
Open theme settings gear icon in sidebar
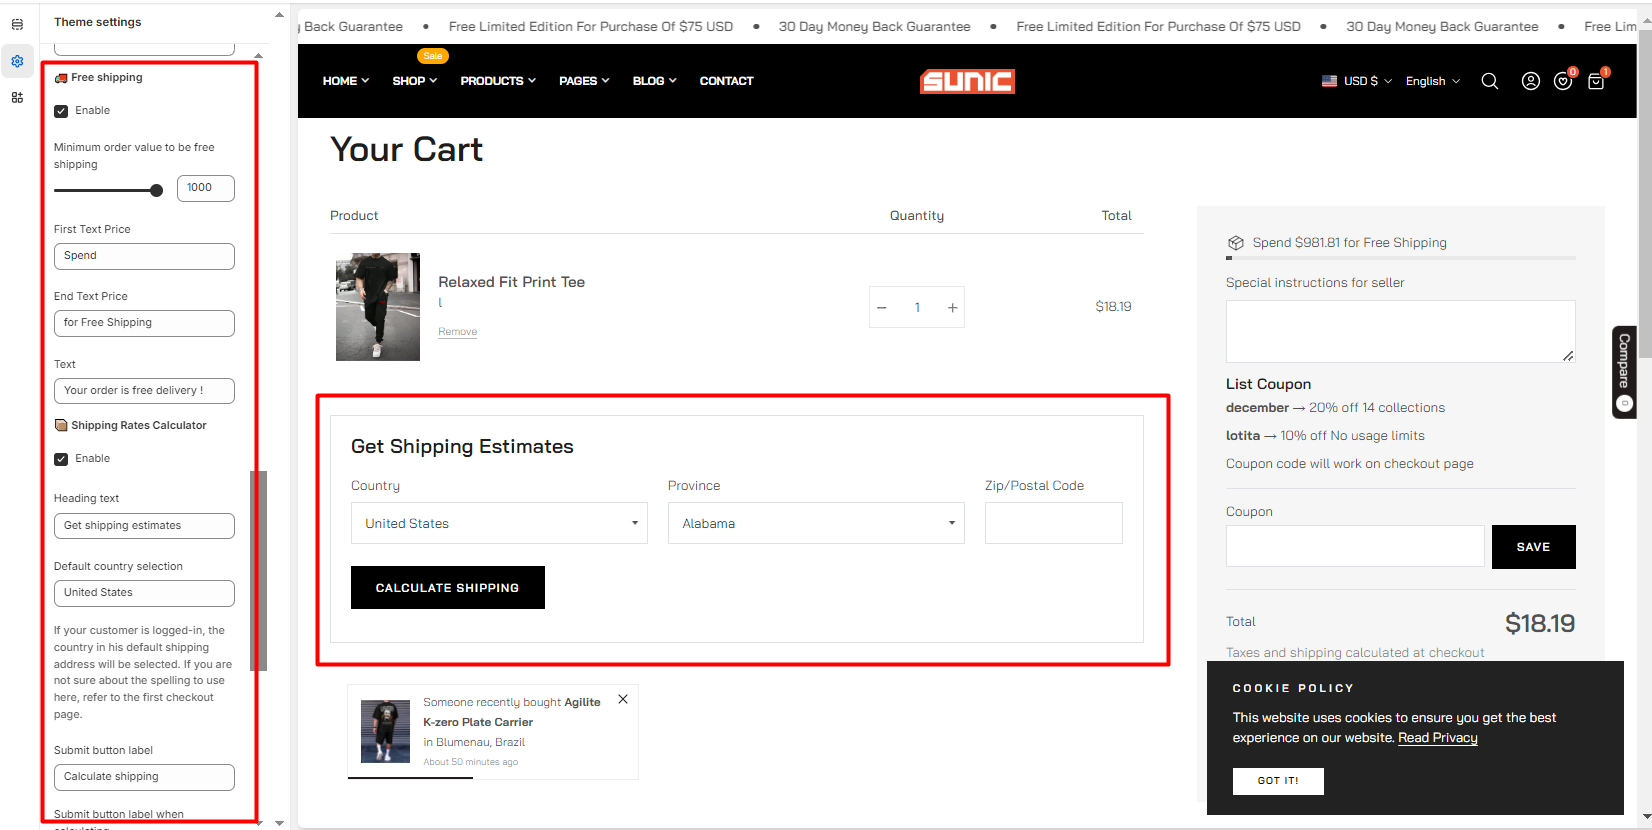click(17, 61)
